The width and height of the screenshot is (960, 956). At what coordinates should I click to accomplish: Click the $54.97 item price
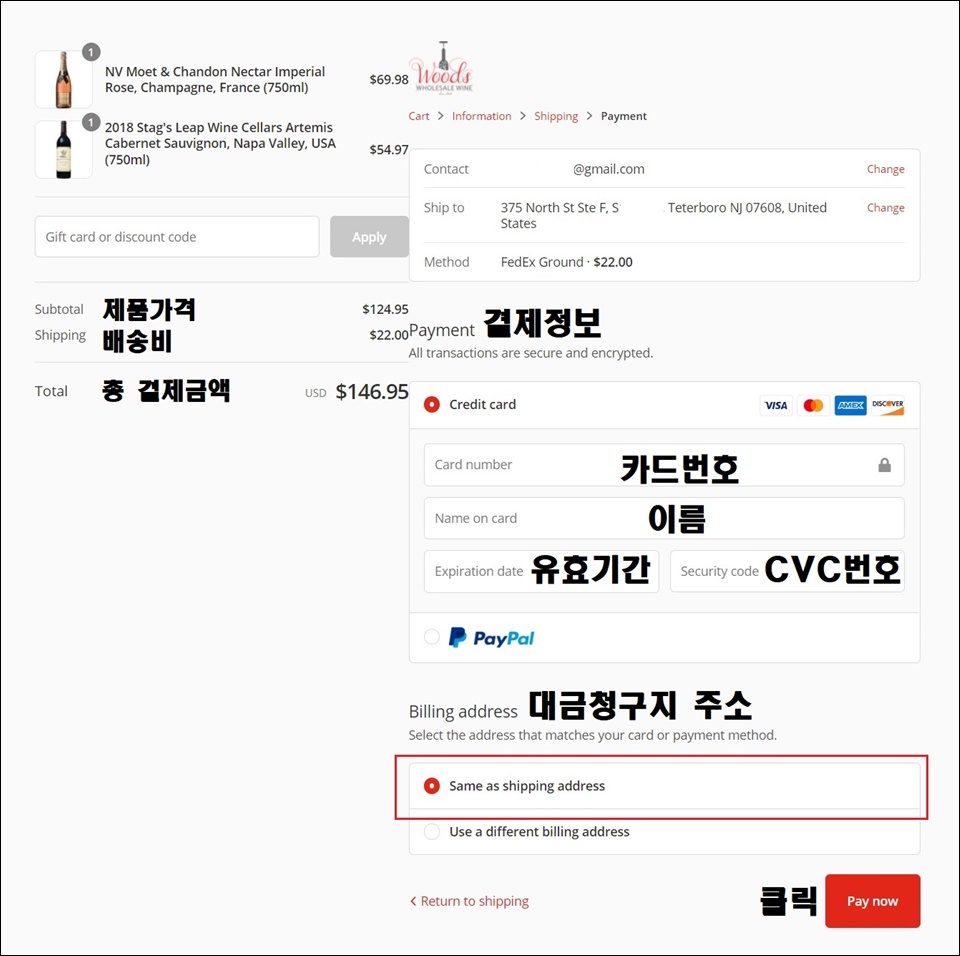tap(389, 149)
